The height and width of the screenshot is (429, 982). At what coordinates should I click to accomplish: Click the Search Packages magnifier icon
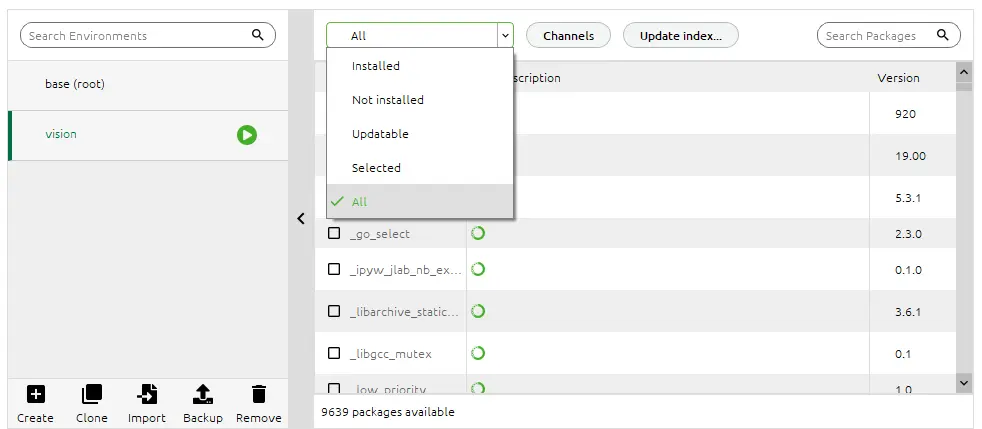point(942,35)
